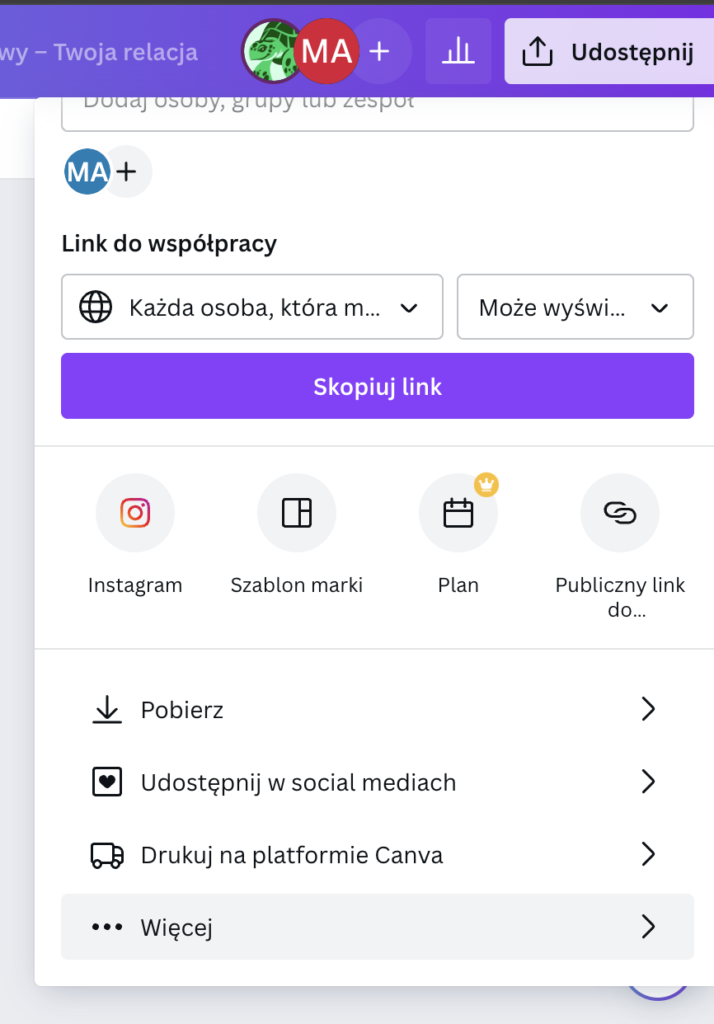Open Udostępnij w social mediach option

[x=377, y=782]
